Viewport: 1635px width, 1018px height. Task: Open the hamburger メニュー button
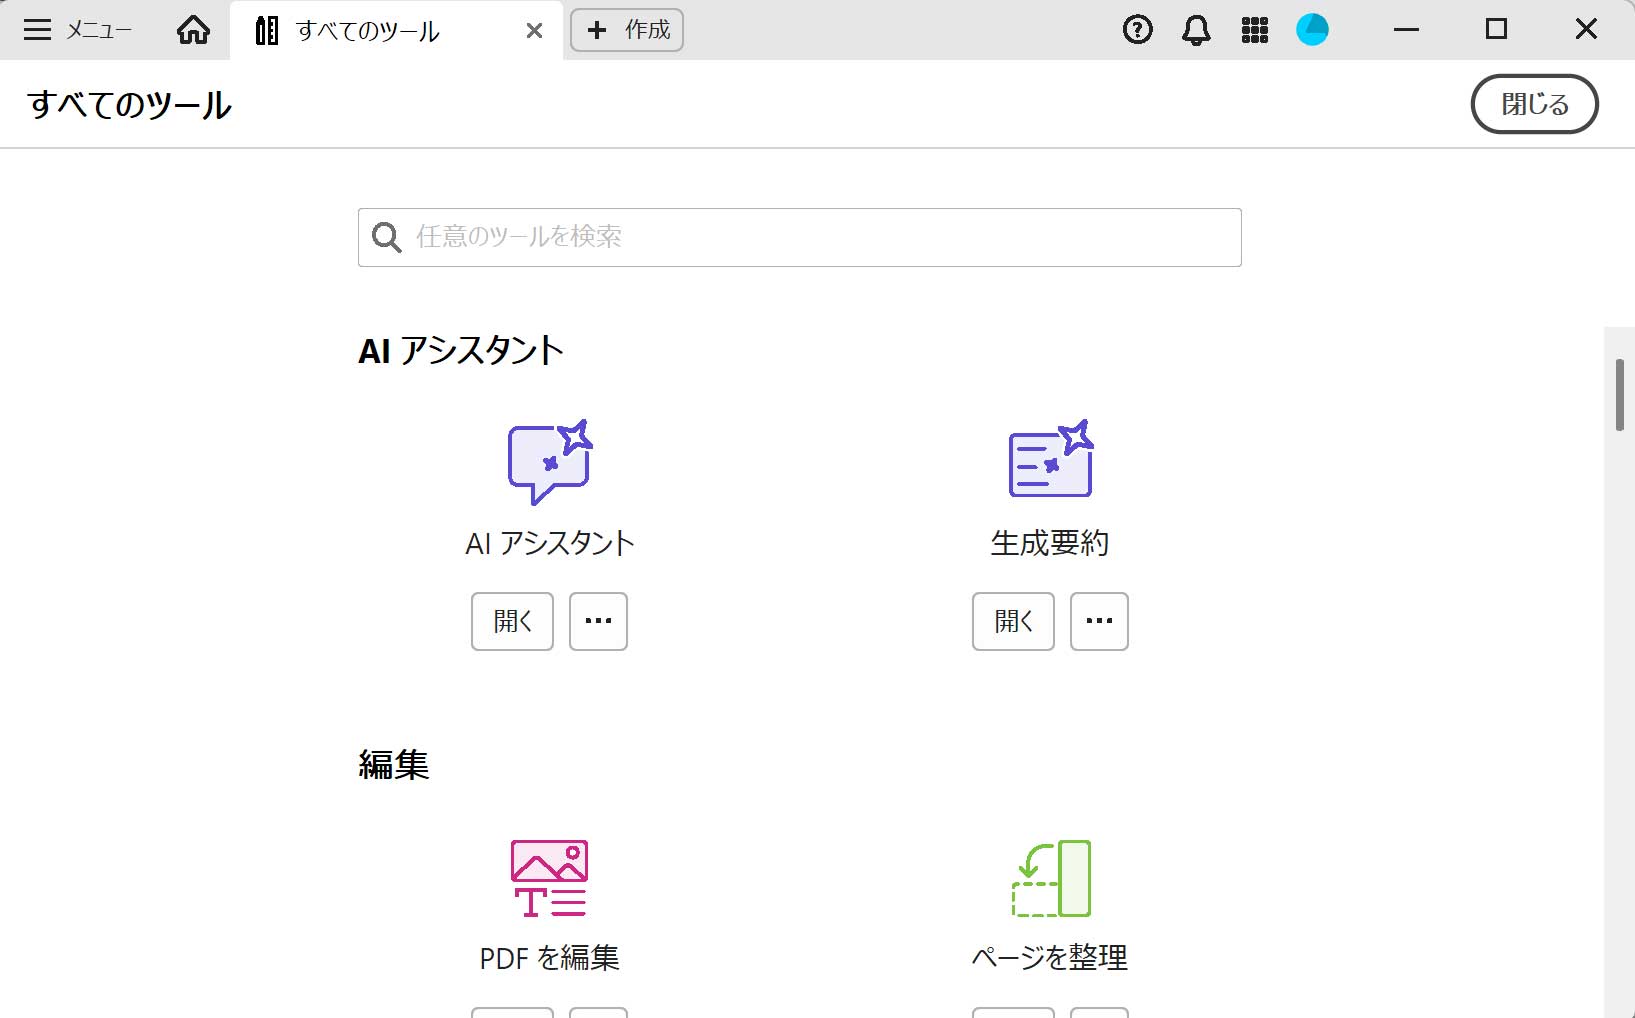point(78,30)
